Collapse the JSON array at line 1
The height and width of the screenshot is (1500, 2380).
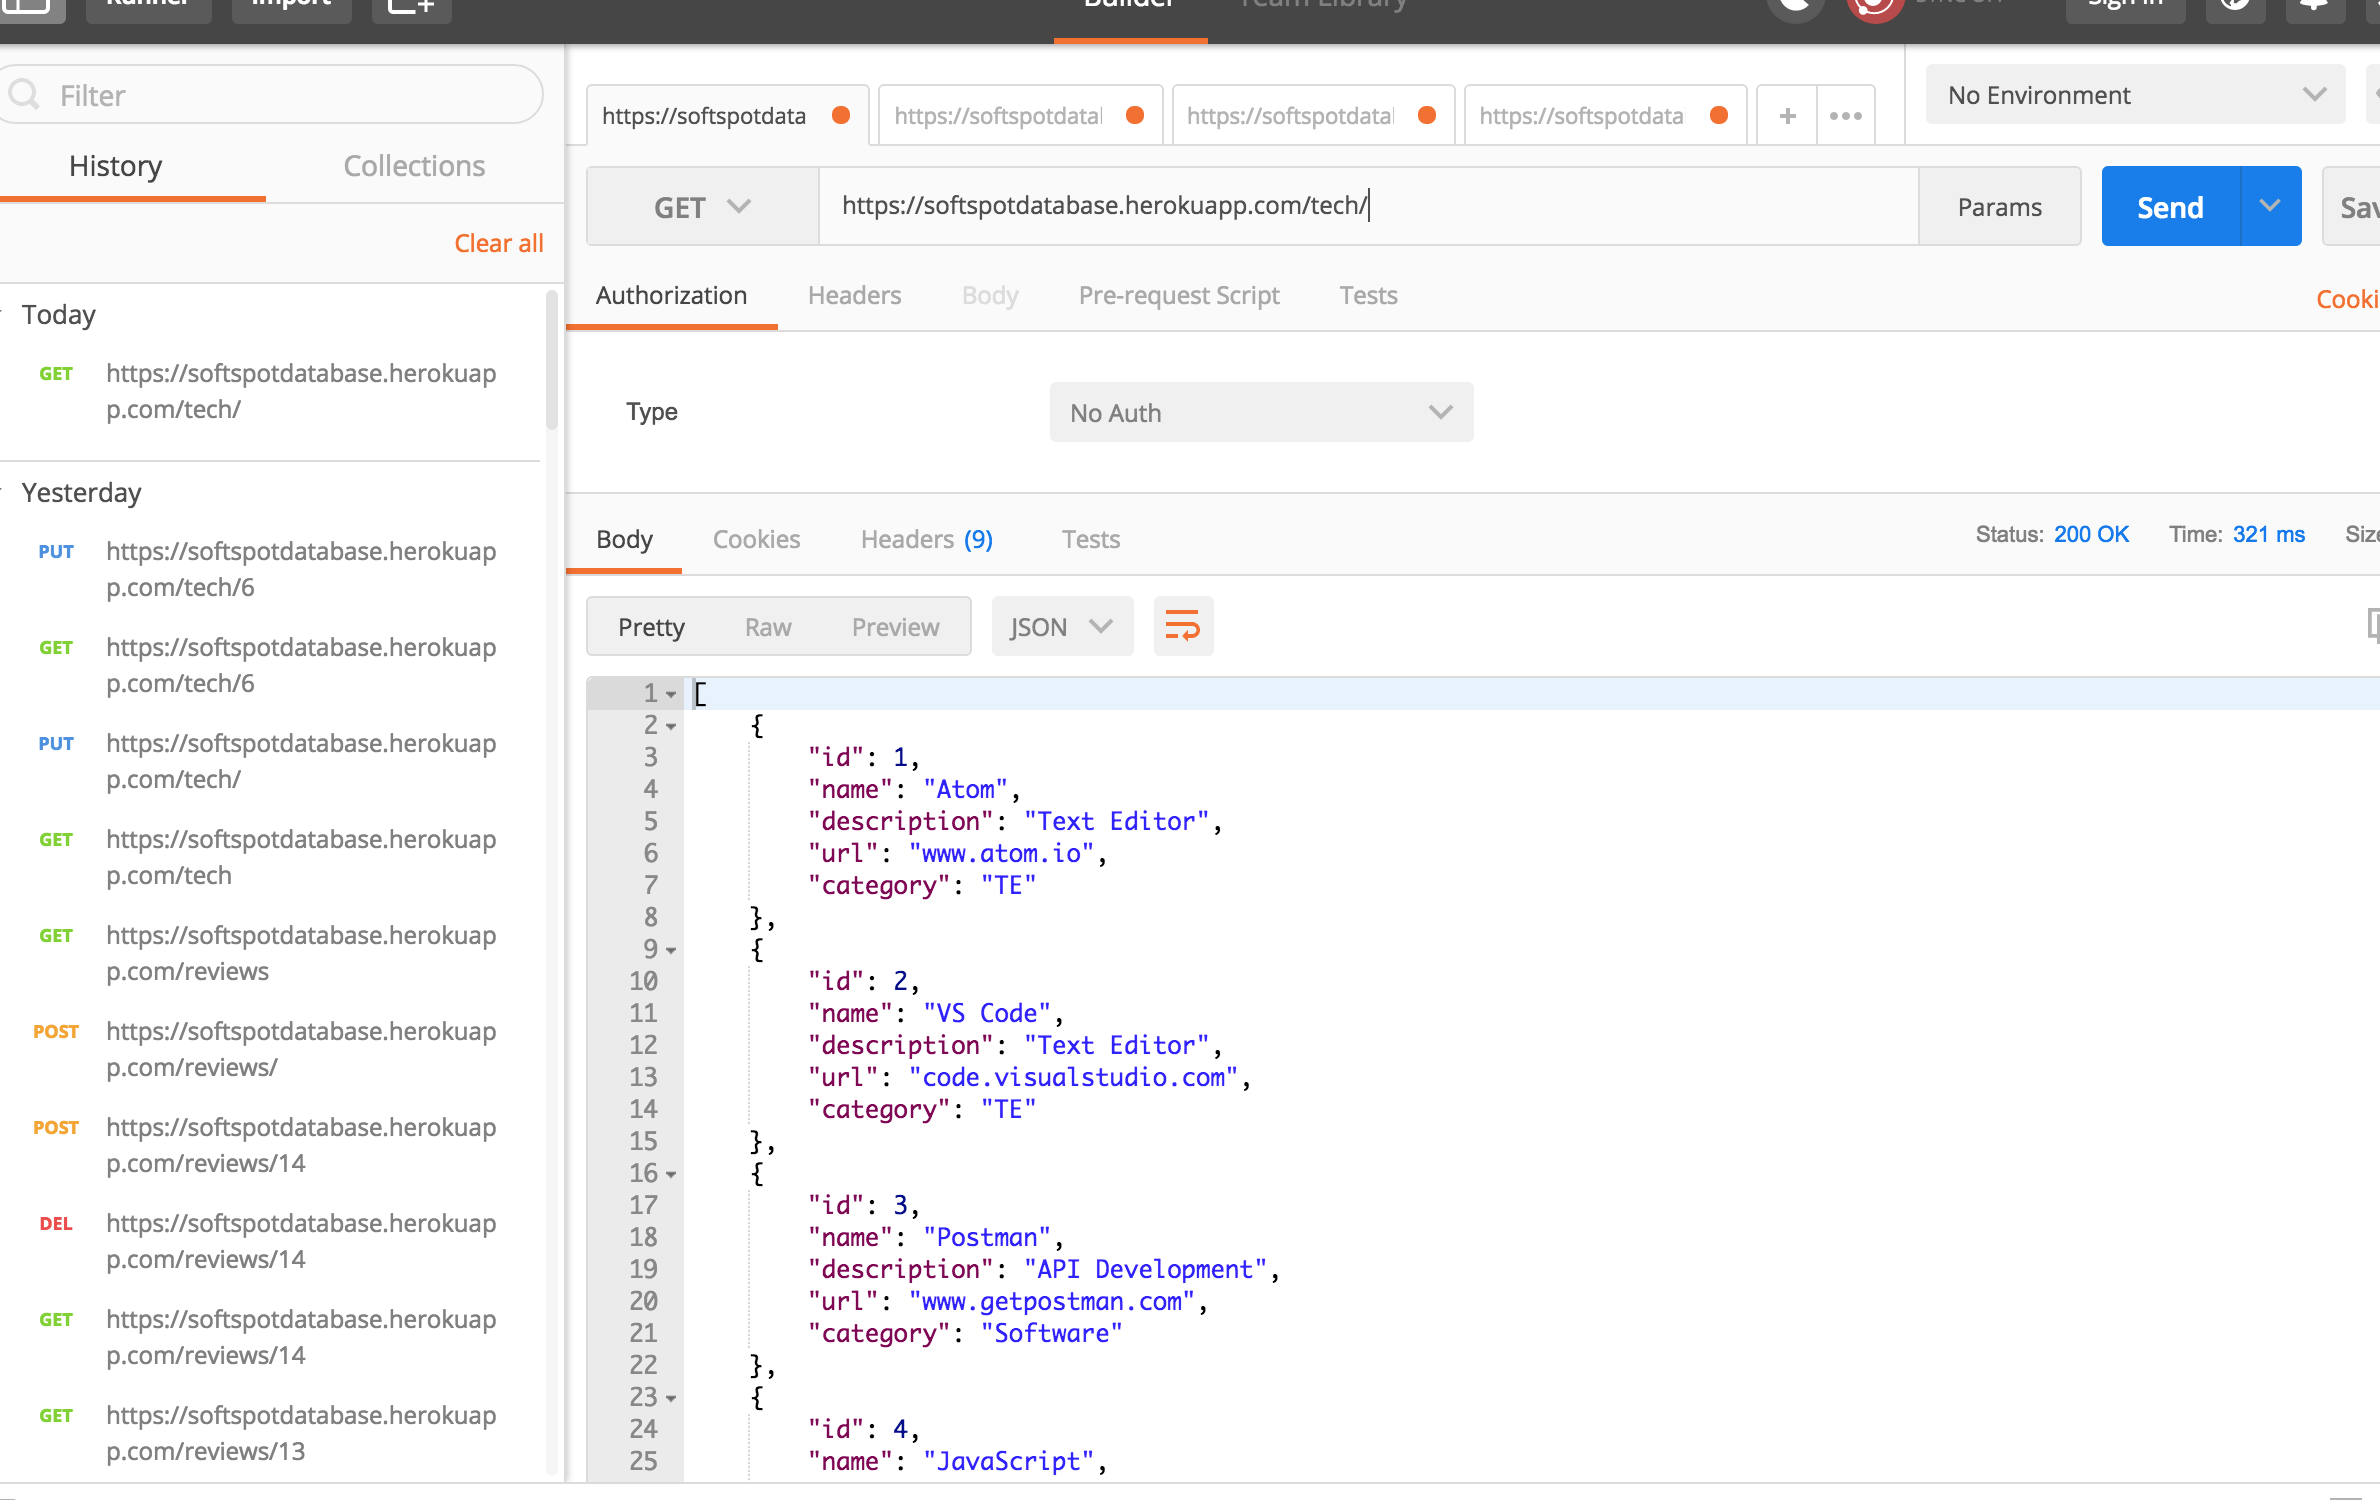pyautogui.click(x=671, y=694)
